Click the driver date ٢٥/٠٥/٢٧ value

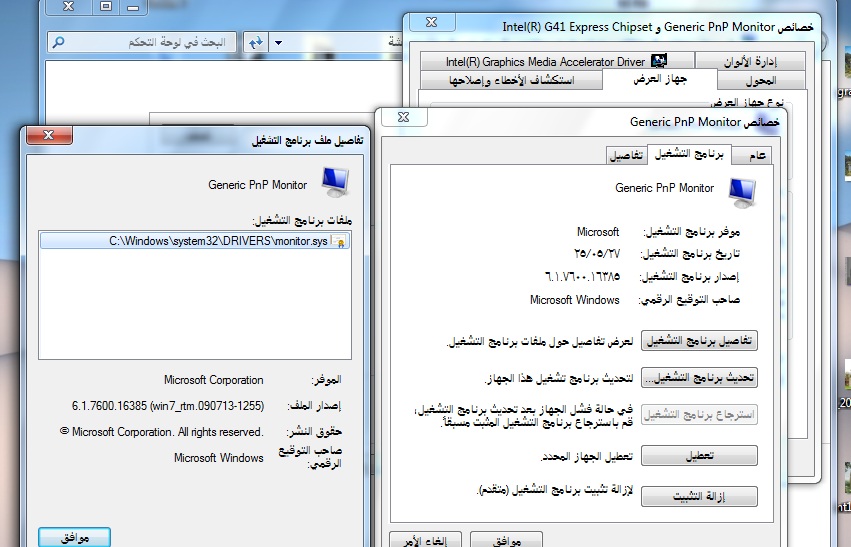point(596,253)
